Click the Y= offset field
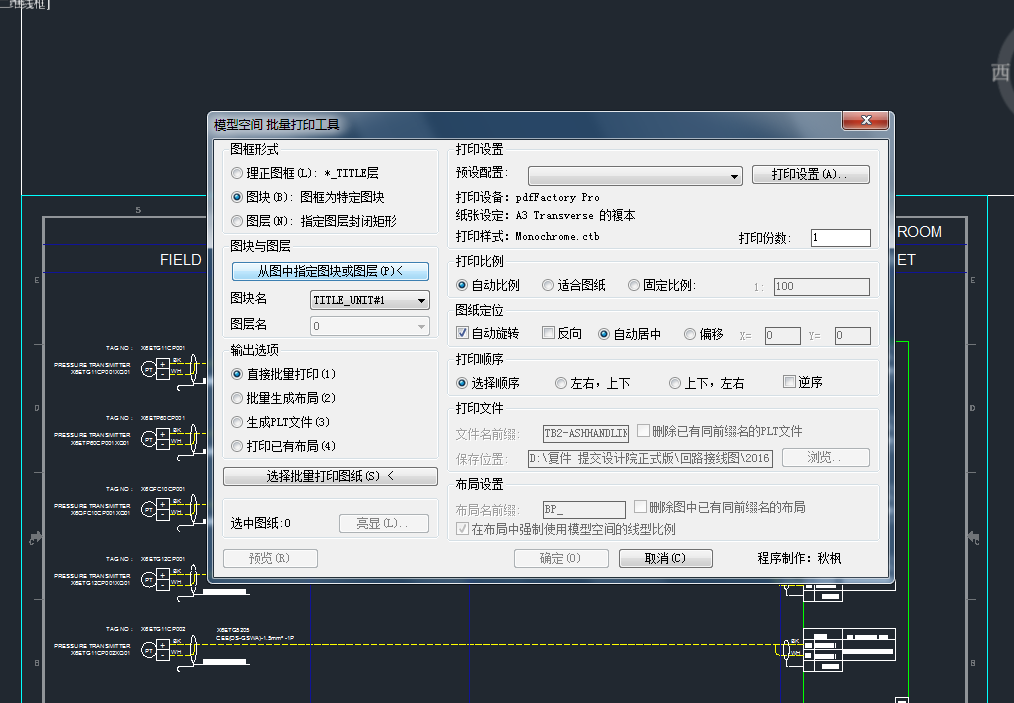 click(852, 336)
